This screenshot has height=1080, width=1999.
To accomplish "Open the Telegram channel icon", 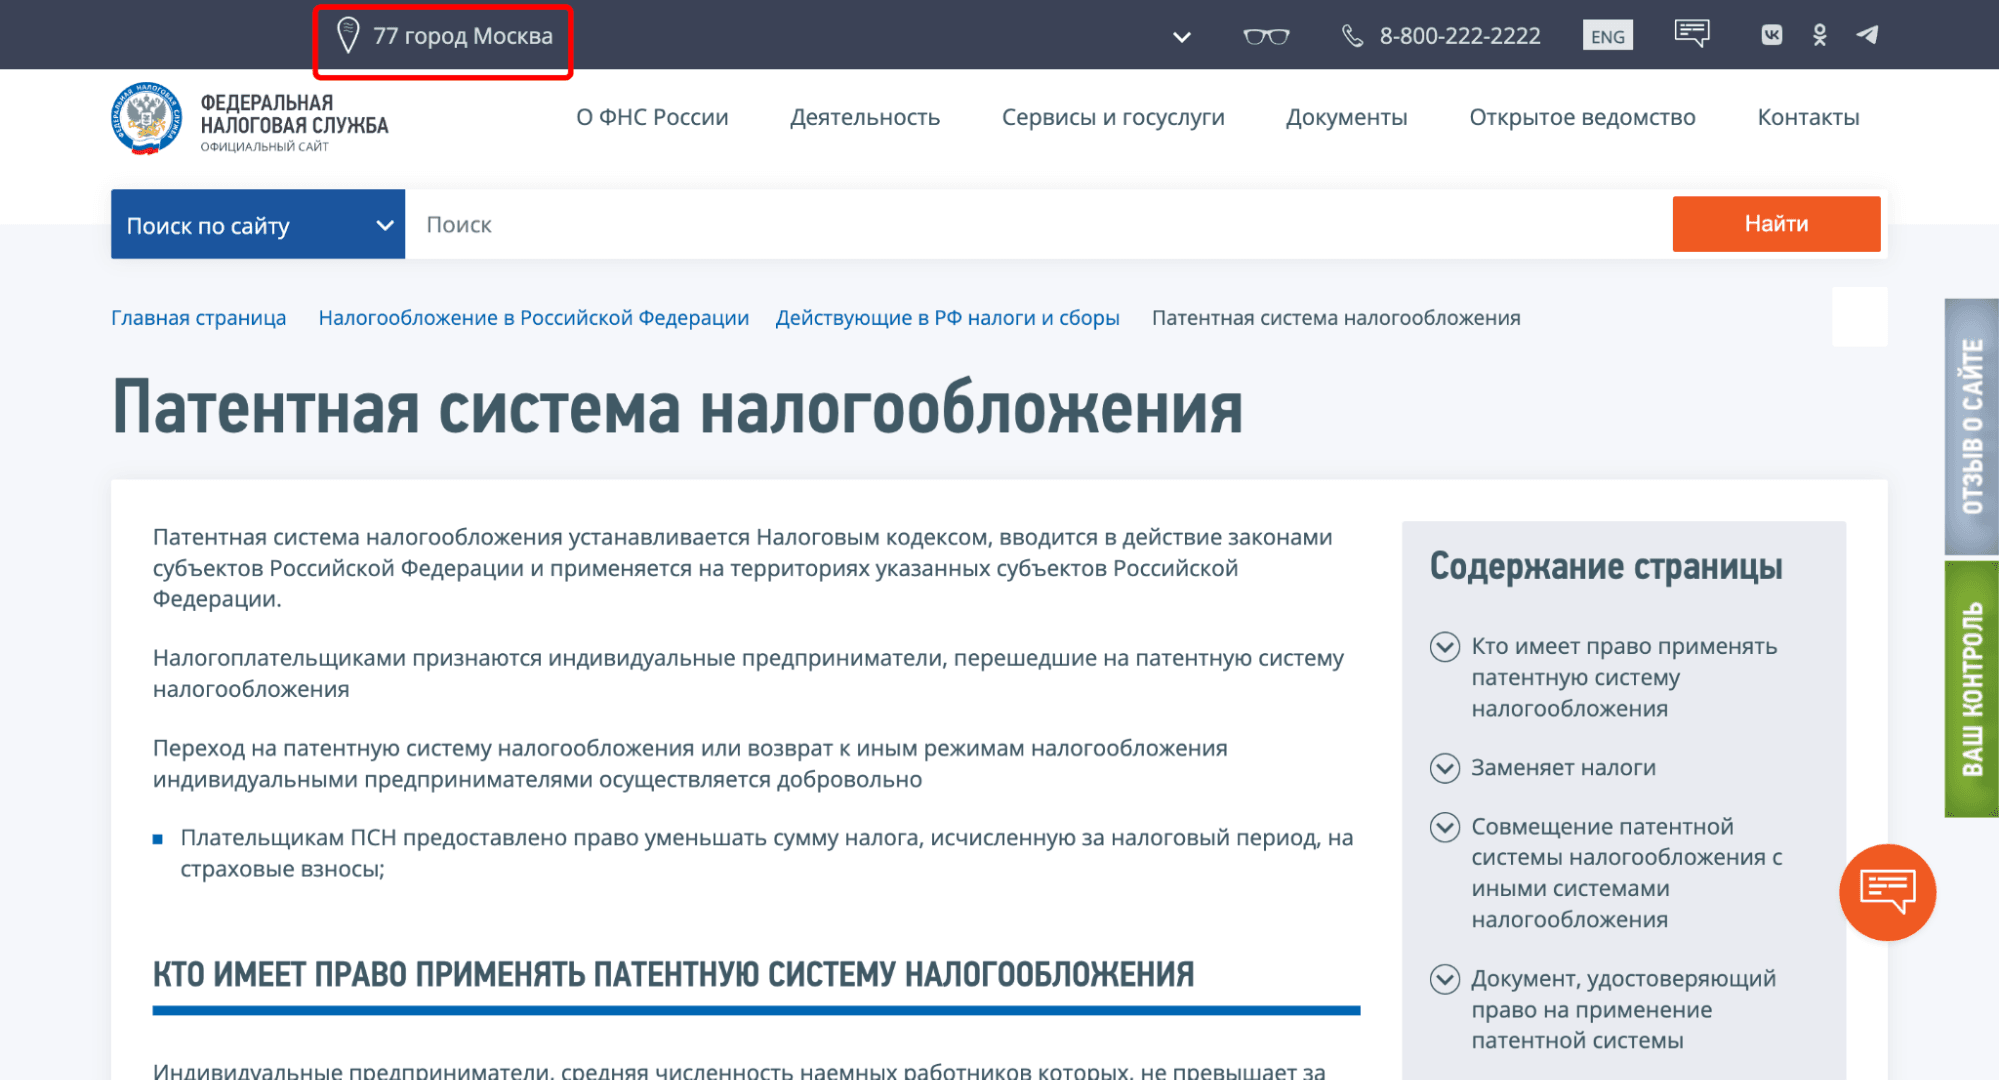I will pyautogui.click(x=1867, y=35).
